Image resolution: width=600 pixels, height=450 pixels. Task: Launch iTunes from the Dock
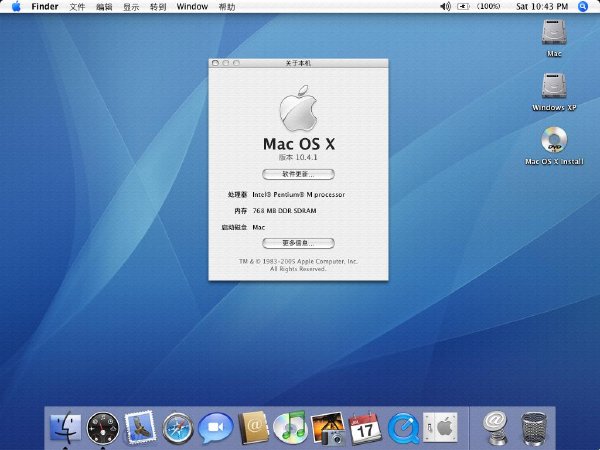(x=290, y=426)
